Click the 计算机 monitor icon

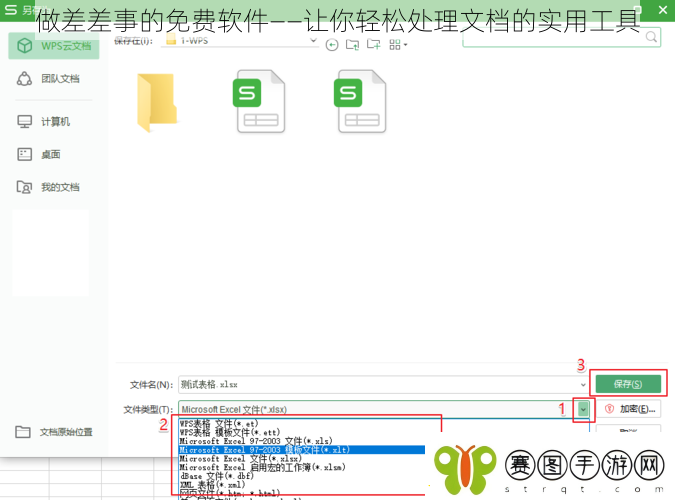[x=25, y=122]
